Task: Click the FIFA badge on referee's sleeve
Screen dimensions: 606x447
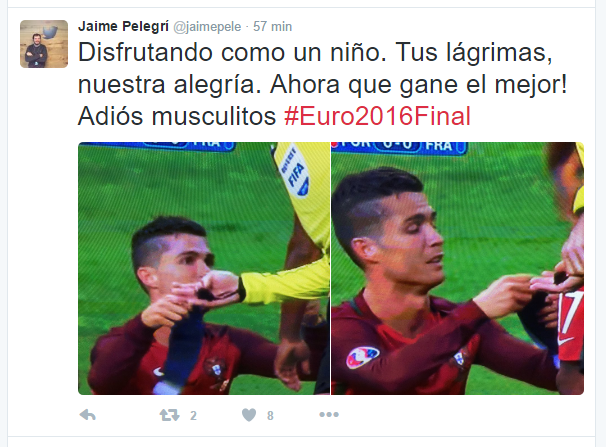Action: click(294, 171)
